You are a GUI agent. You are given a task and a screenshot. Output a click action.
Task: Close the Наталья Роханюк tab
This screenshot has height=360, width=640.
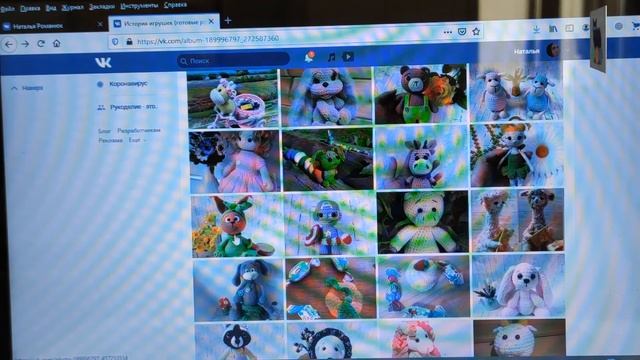pos(100,24)
